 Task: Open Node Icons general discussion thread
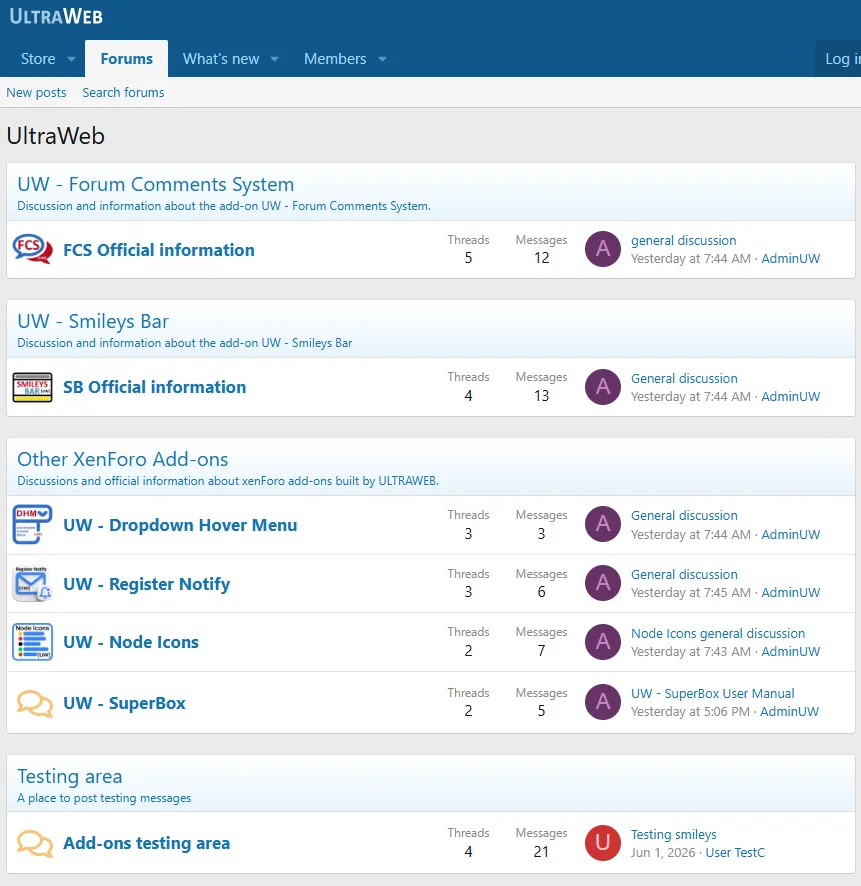tap(718, 633)
